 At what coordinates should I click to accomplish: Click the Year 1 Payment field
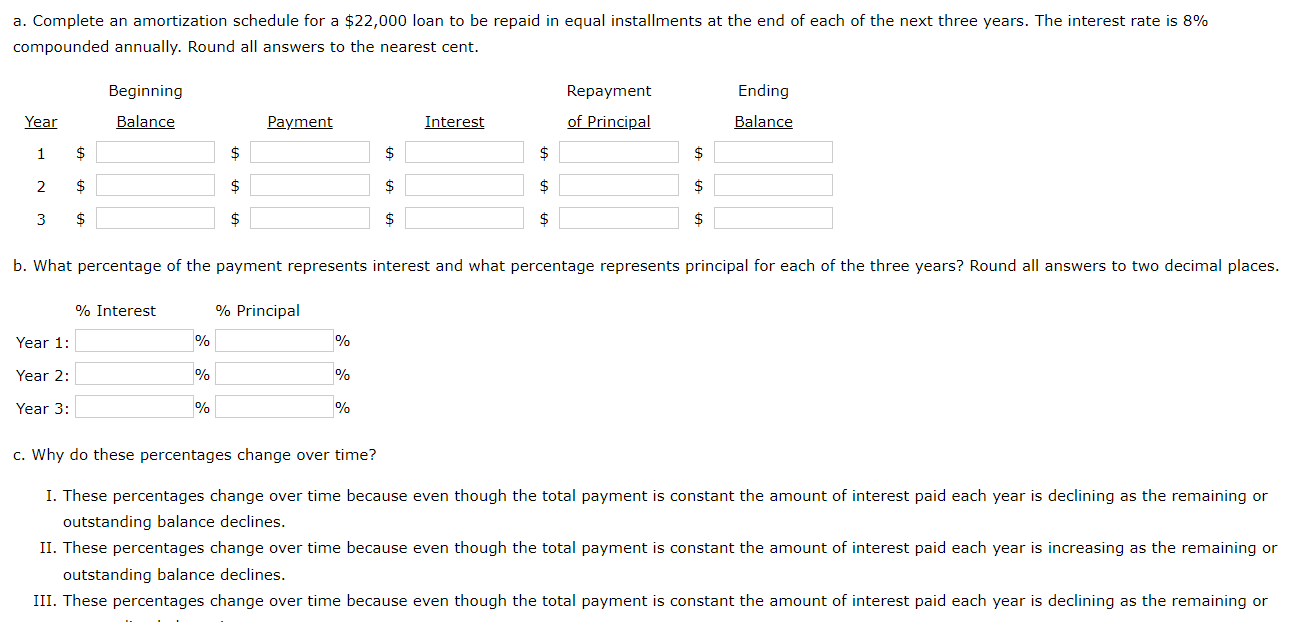click(309, 152)
